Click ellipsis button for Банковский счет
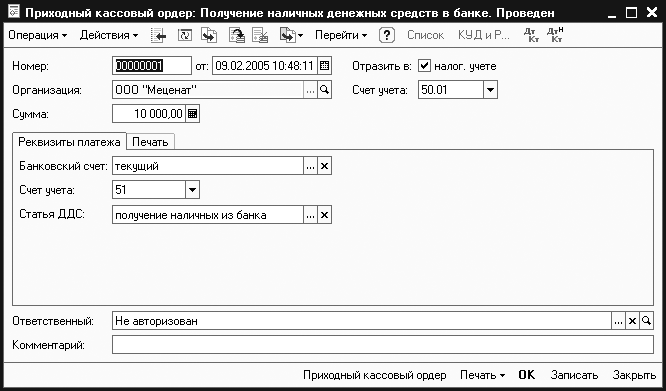The width and height of the screenshot is (666, 391). click(310, 166)
